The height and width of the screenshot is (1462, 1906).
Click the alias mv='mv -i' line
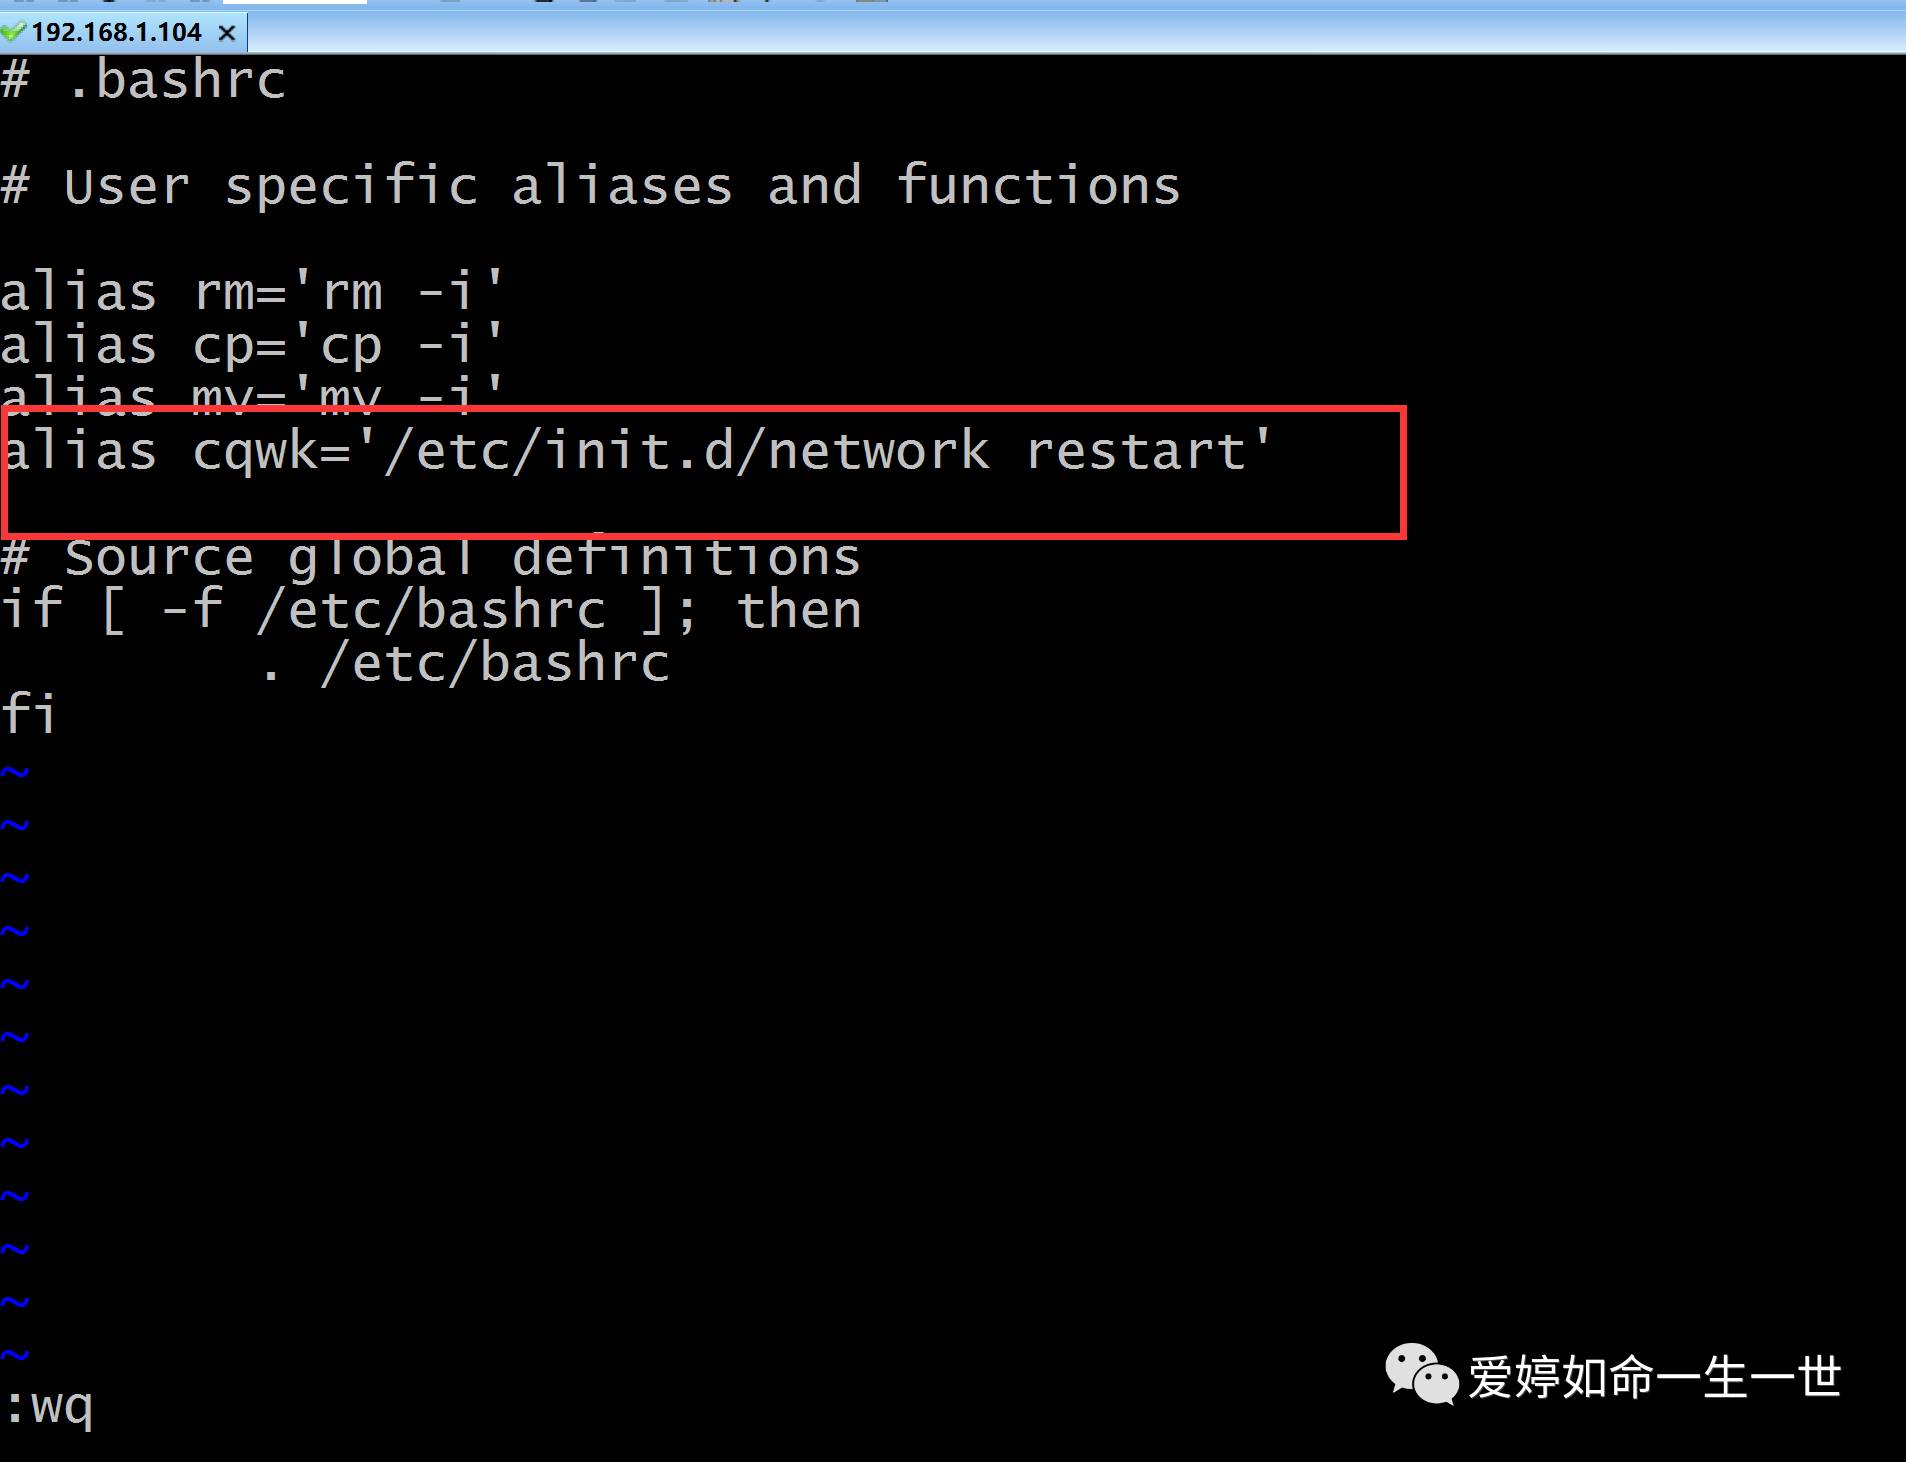251,396
